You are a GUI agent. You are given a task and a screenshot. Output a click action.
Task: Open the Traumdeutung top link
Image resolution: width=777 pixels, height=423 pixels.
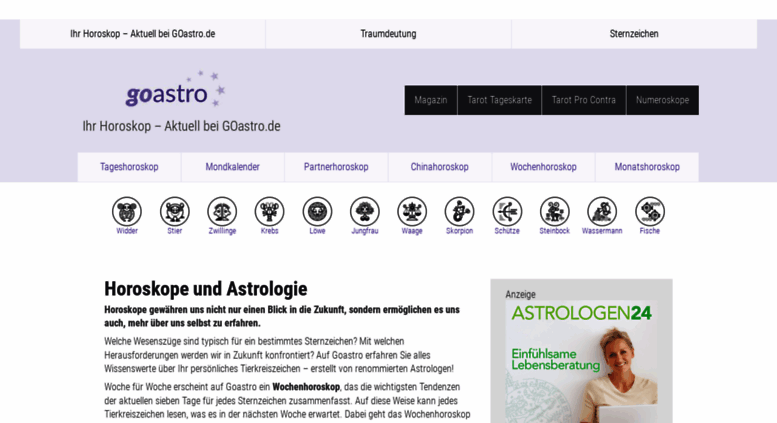(388, 34)
